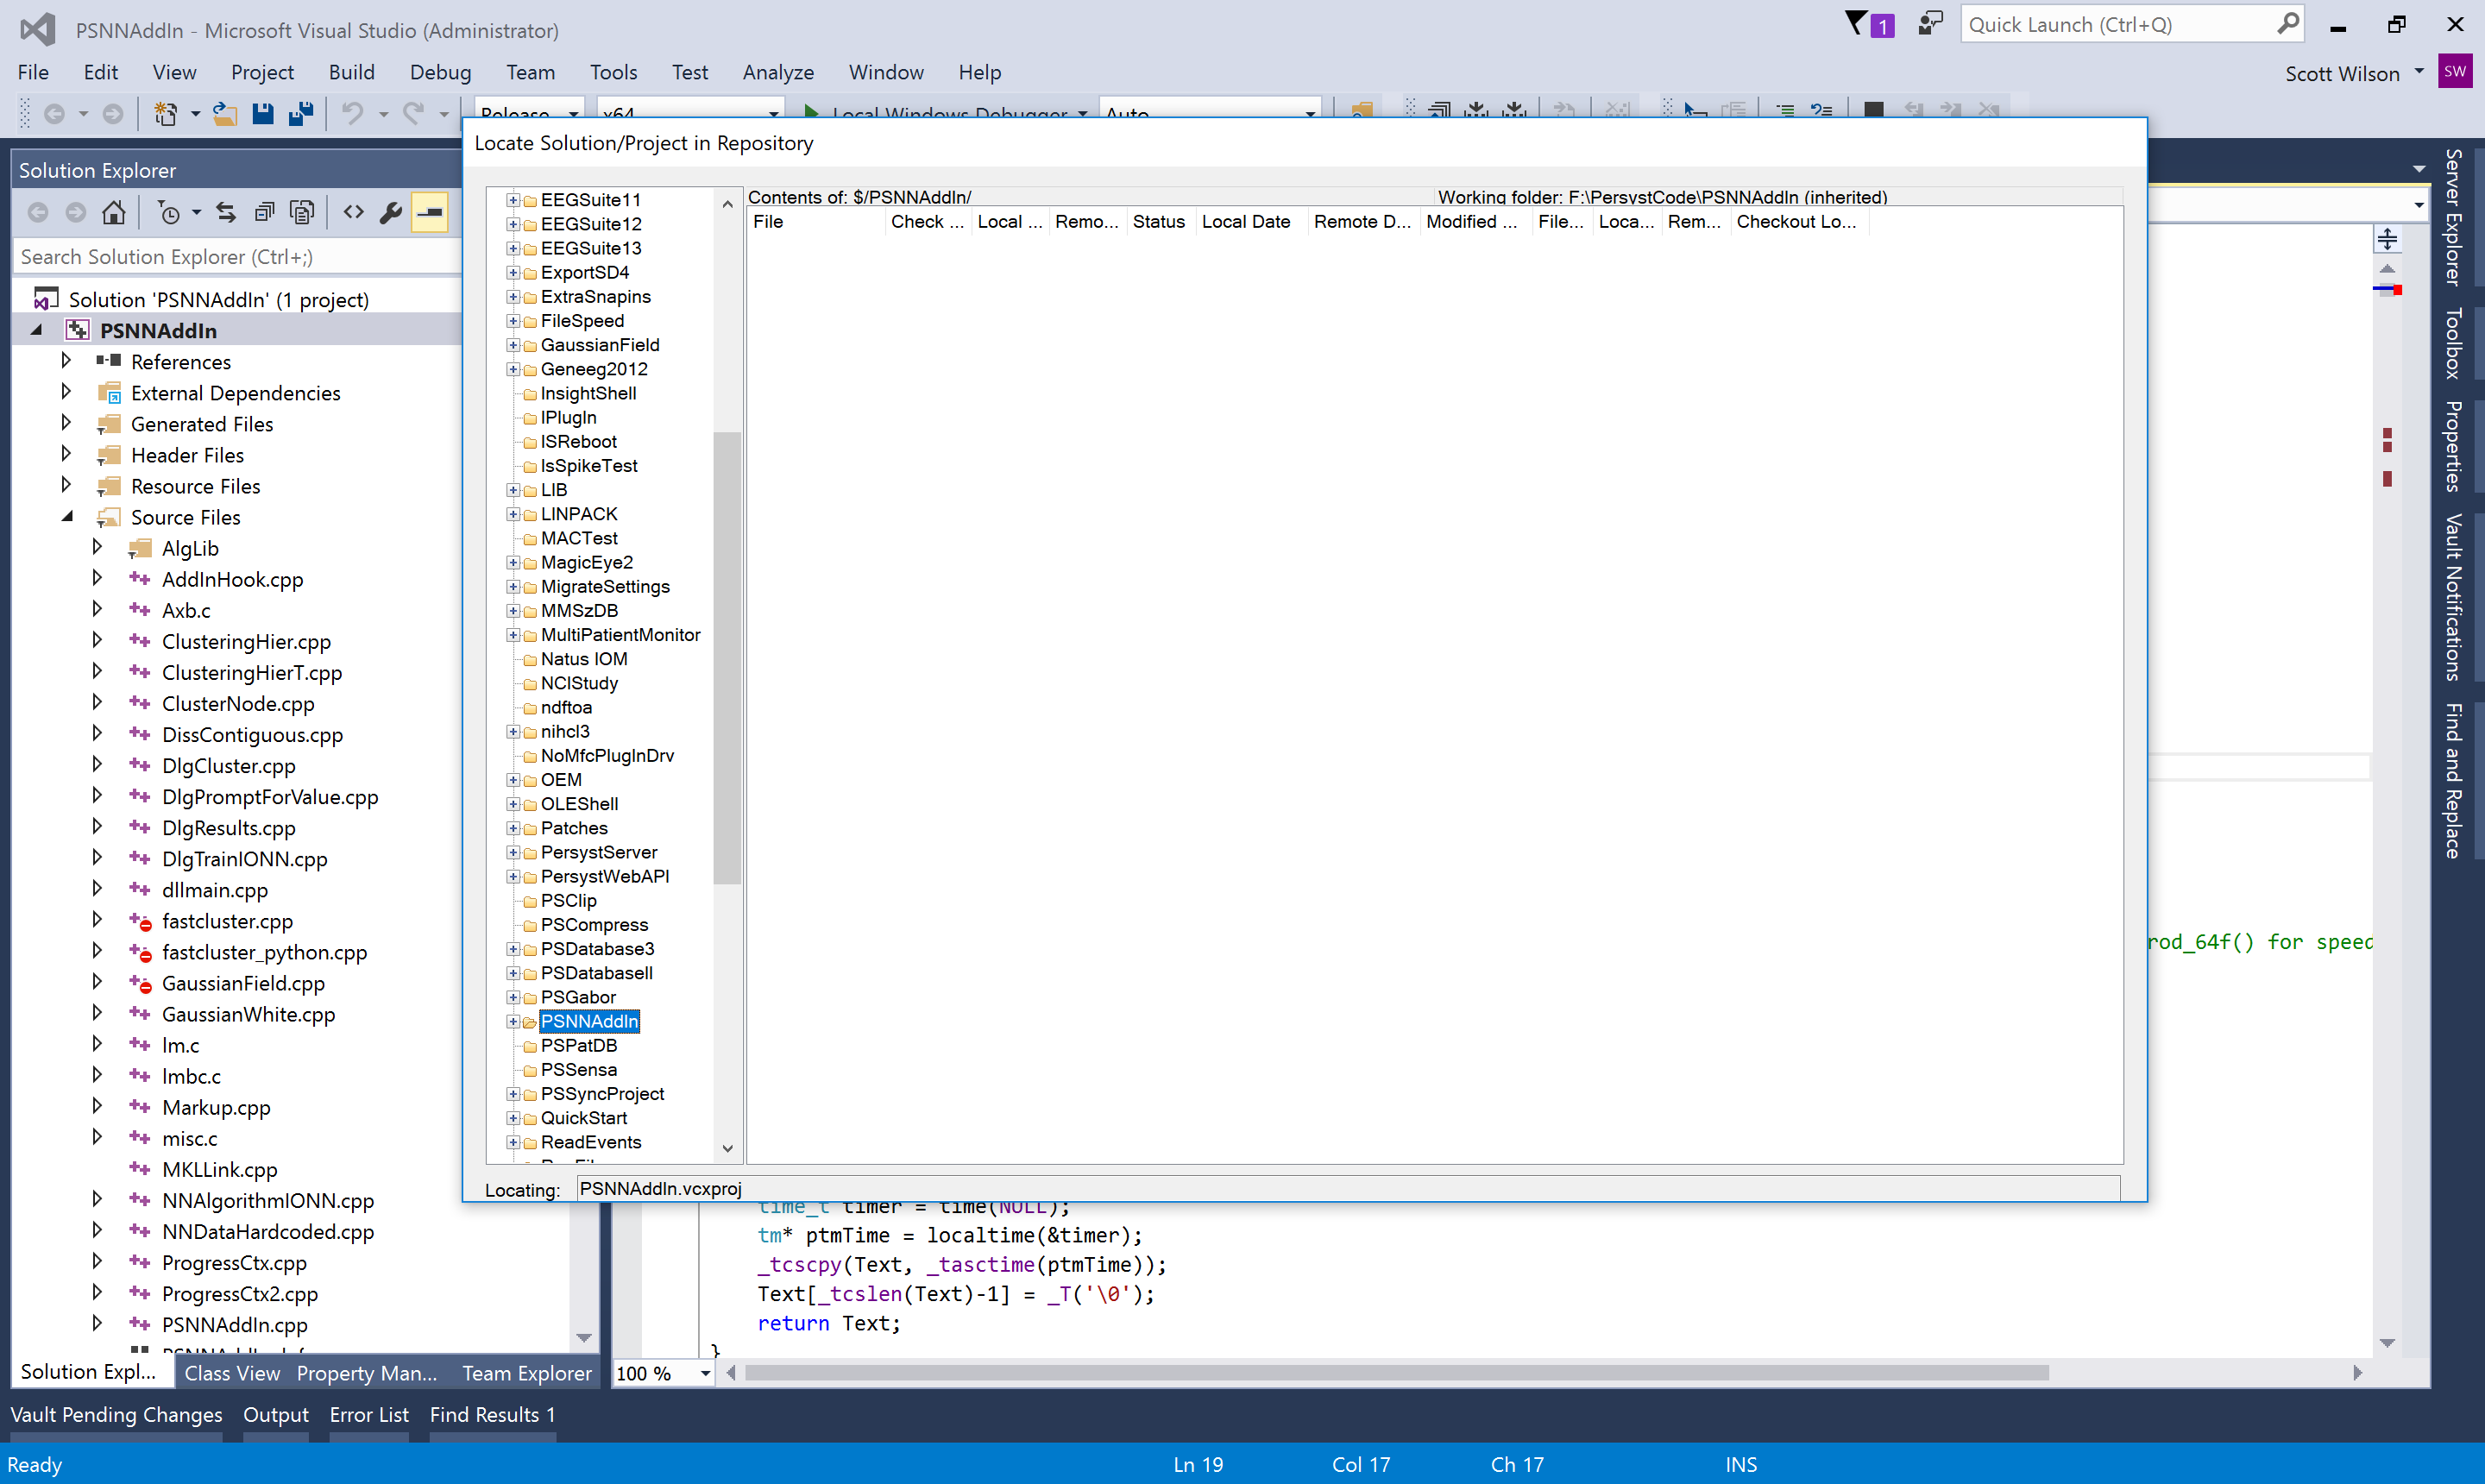2485x1484 pixels.
Task: Open the Debug menu
Action: [440, 72]
